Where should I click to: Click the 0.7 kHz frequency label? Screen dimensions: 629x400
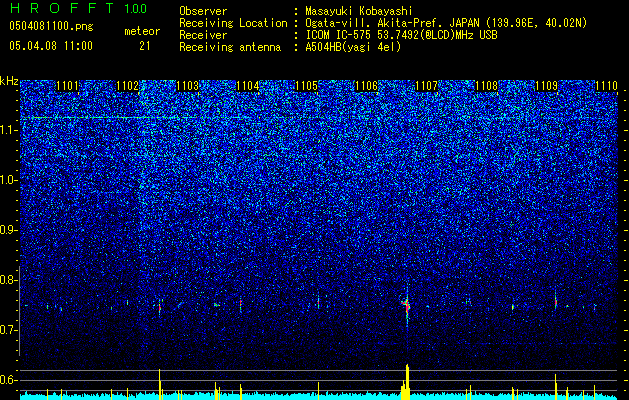tap(8, 330)
